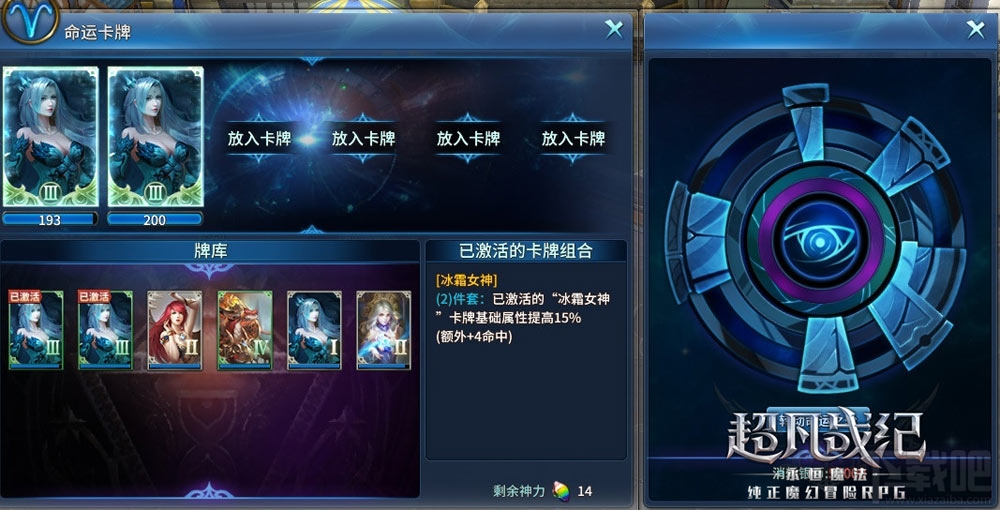1000x510 pixels.
Task: Close the 命运卡牌 panel
Action: tap(614, 29)
